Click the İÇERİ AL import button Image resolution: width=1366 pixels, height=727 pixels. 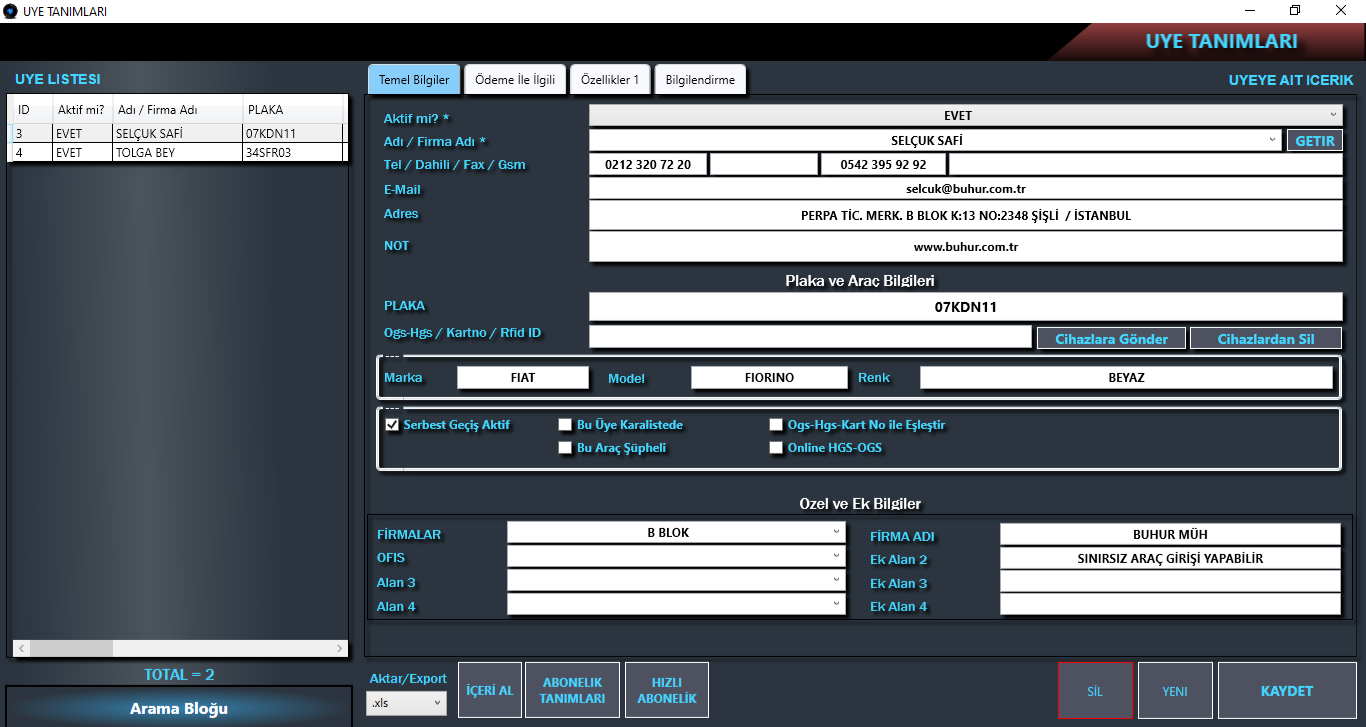pyautogui.click(x=490, y=690)
